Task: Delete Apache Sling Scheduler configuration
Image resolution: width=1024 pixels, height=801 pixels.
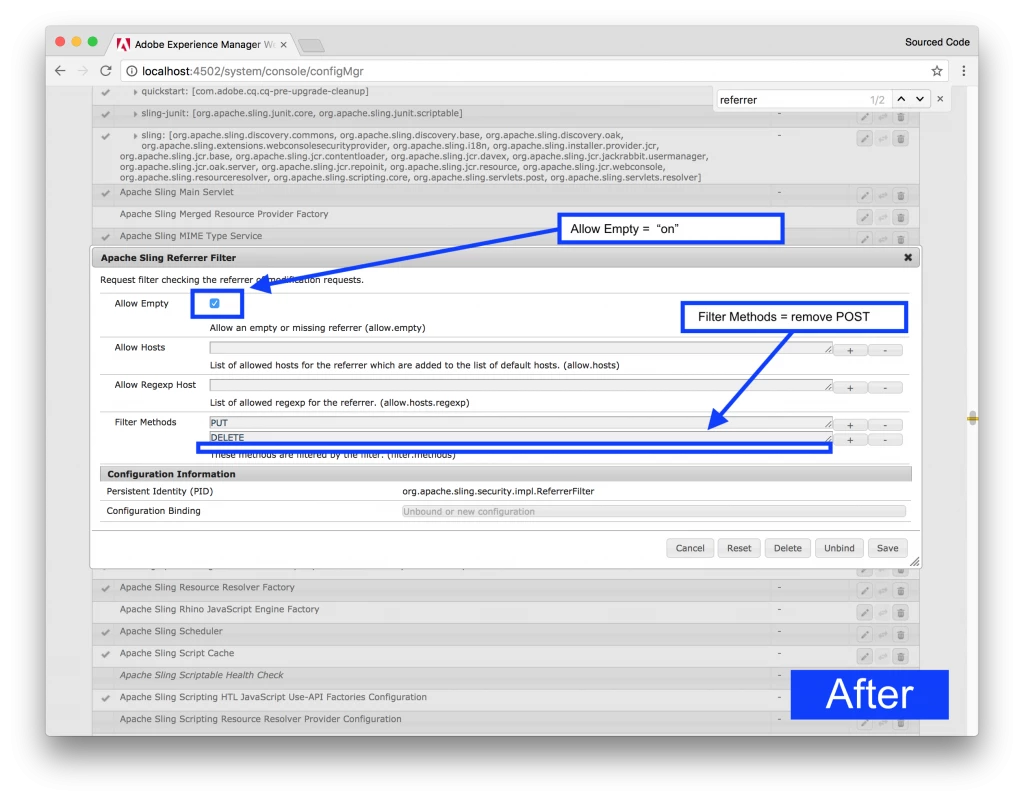Action: click(901, 635)
